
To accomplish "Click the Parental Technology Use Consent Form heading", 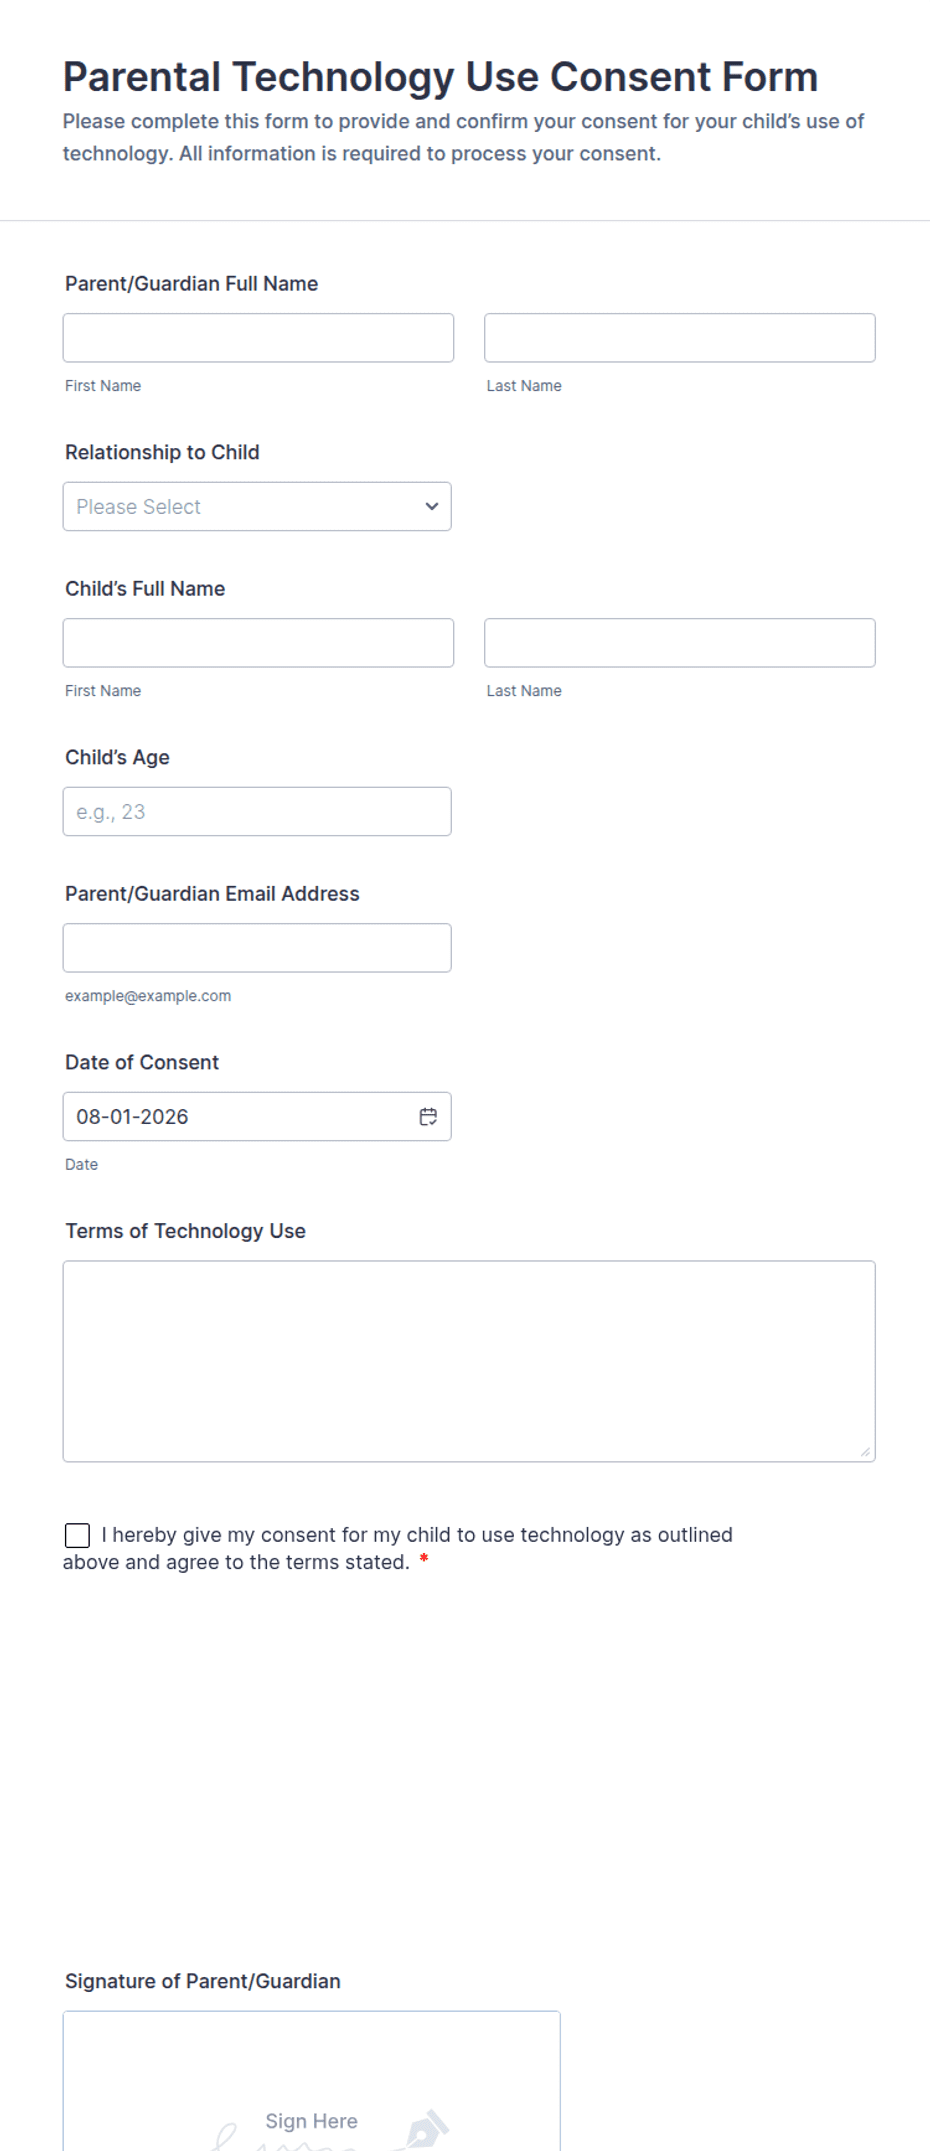I will point(440,77).
